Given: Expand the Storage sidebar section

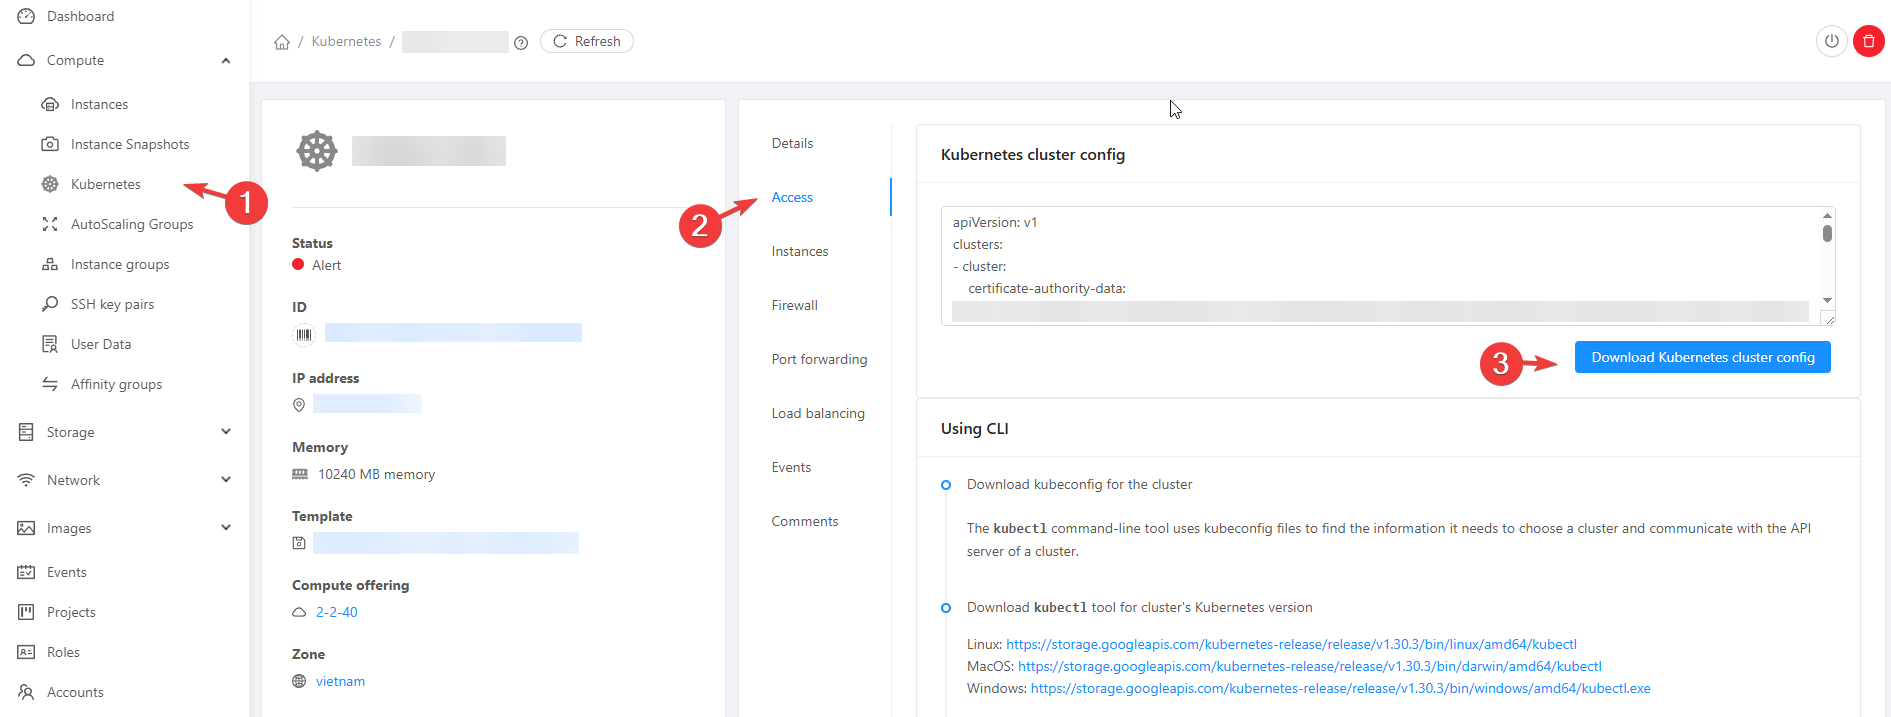Looking at the screenshot, I should 226,432.
